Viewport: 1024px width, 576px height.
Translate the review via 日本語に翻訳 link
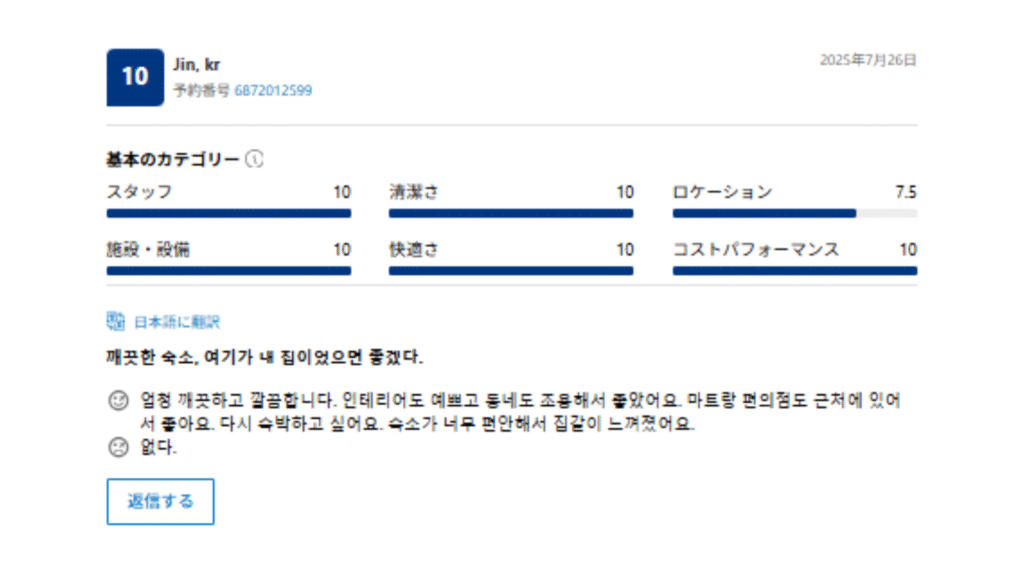click(x=177, y=322)
